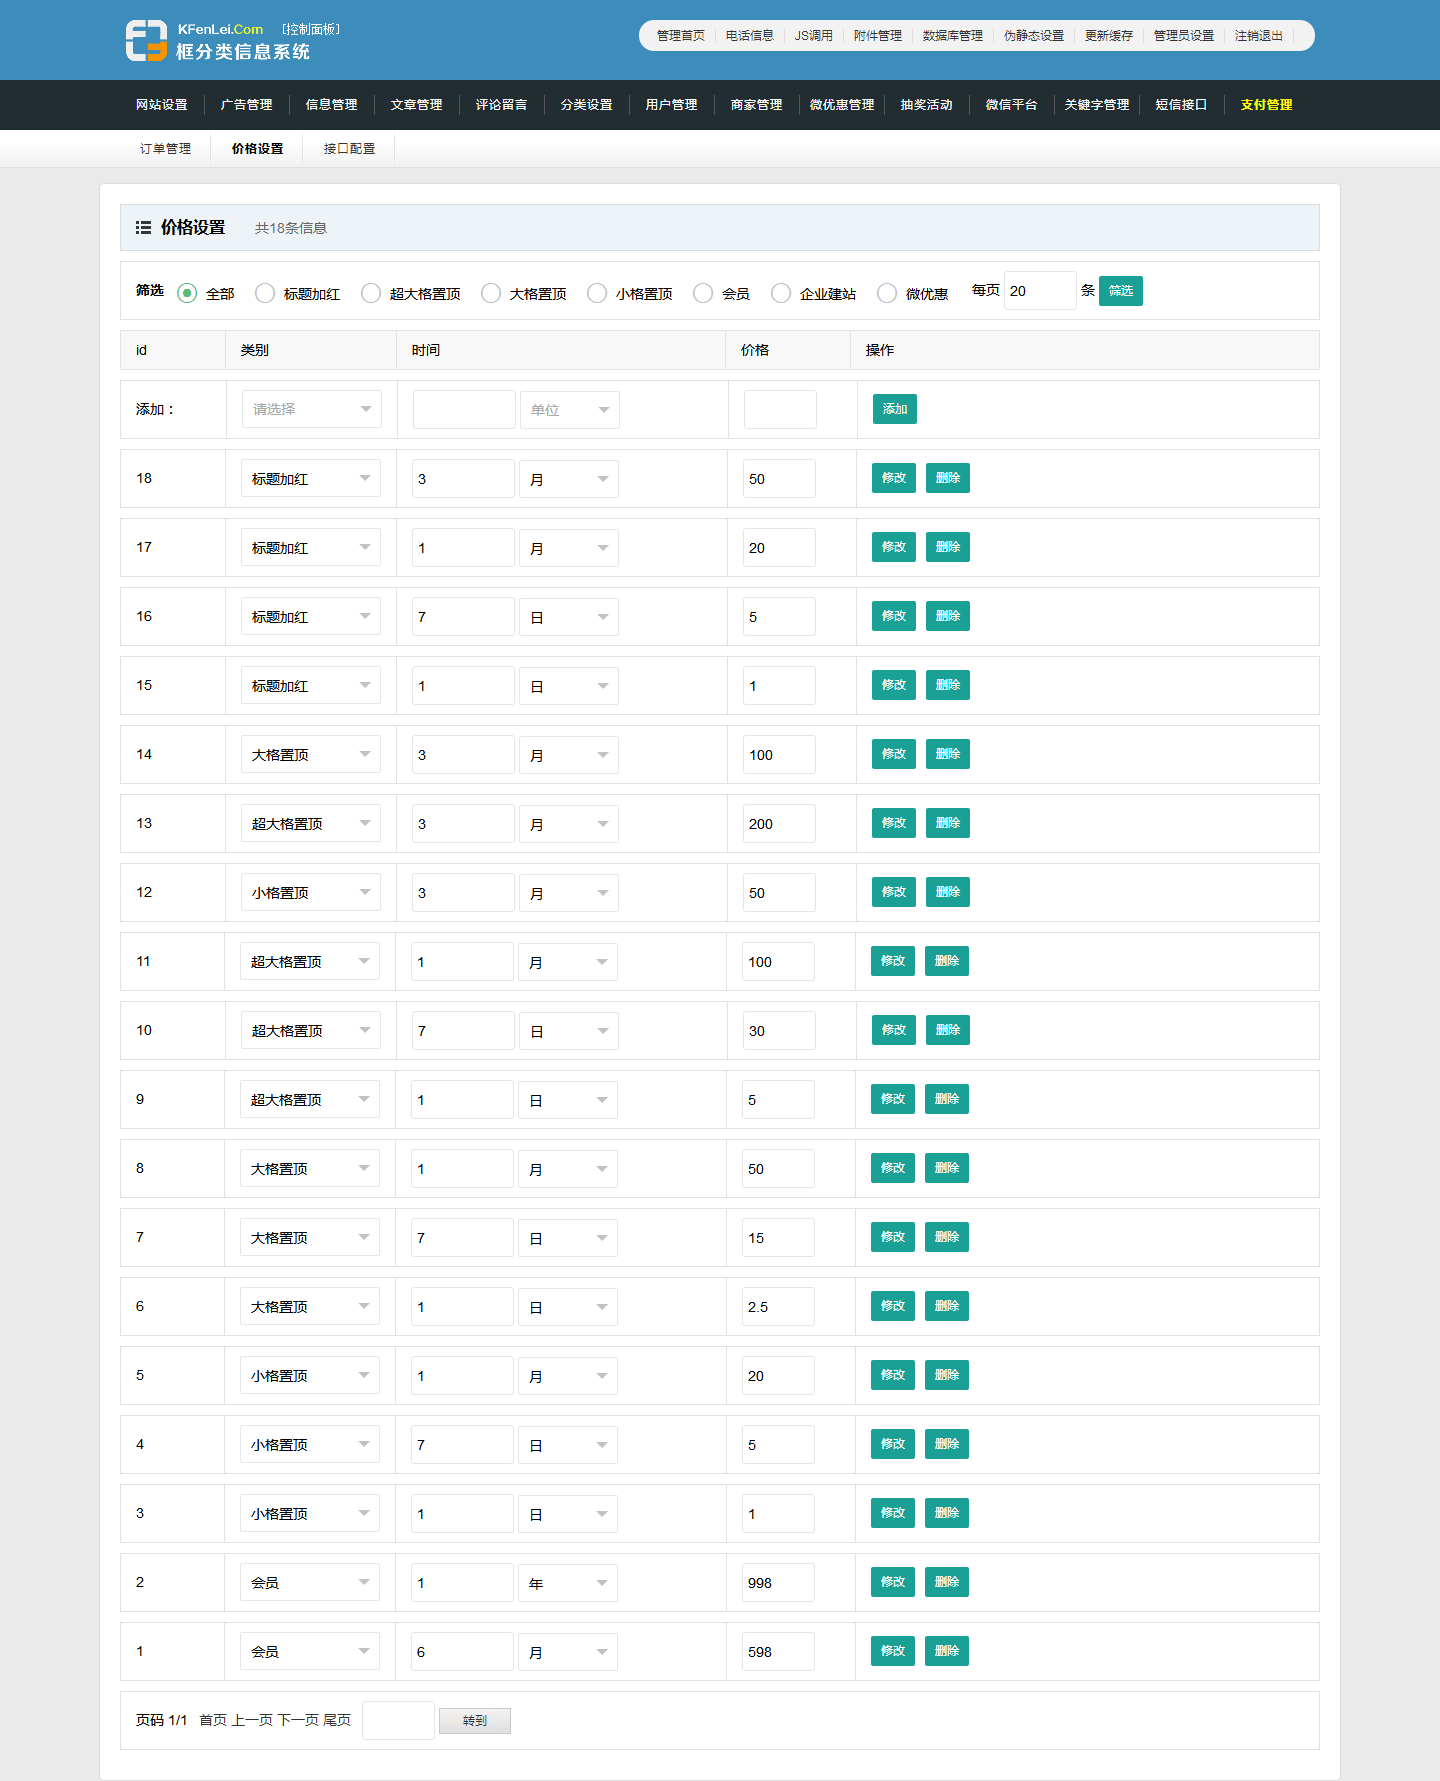This screenshot has height=1781, width=1440.
Task: Select the 会员 filter radio button
Action: pyautogui.click(x=703, y=293)
